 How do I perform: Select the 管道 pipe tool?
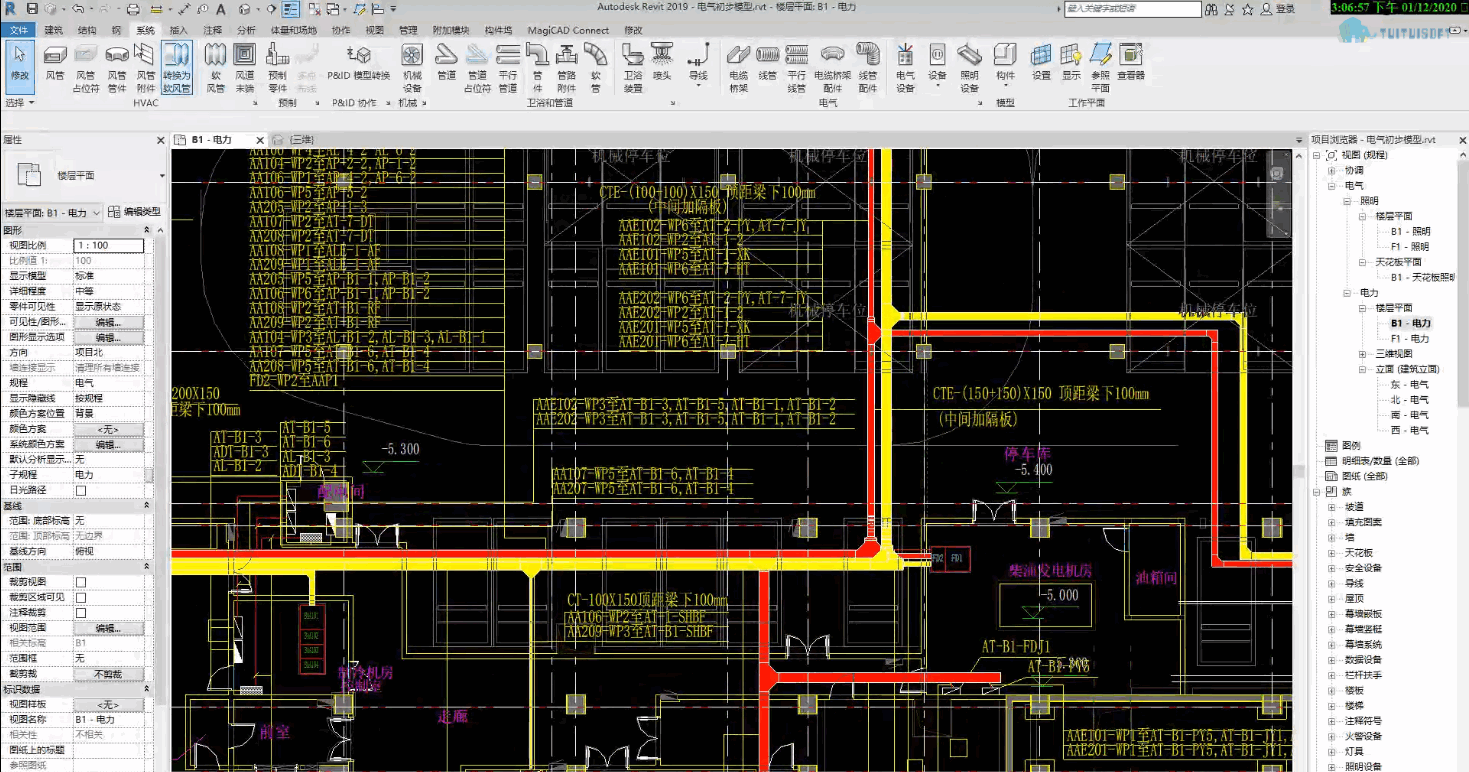coord(447,62)
